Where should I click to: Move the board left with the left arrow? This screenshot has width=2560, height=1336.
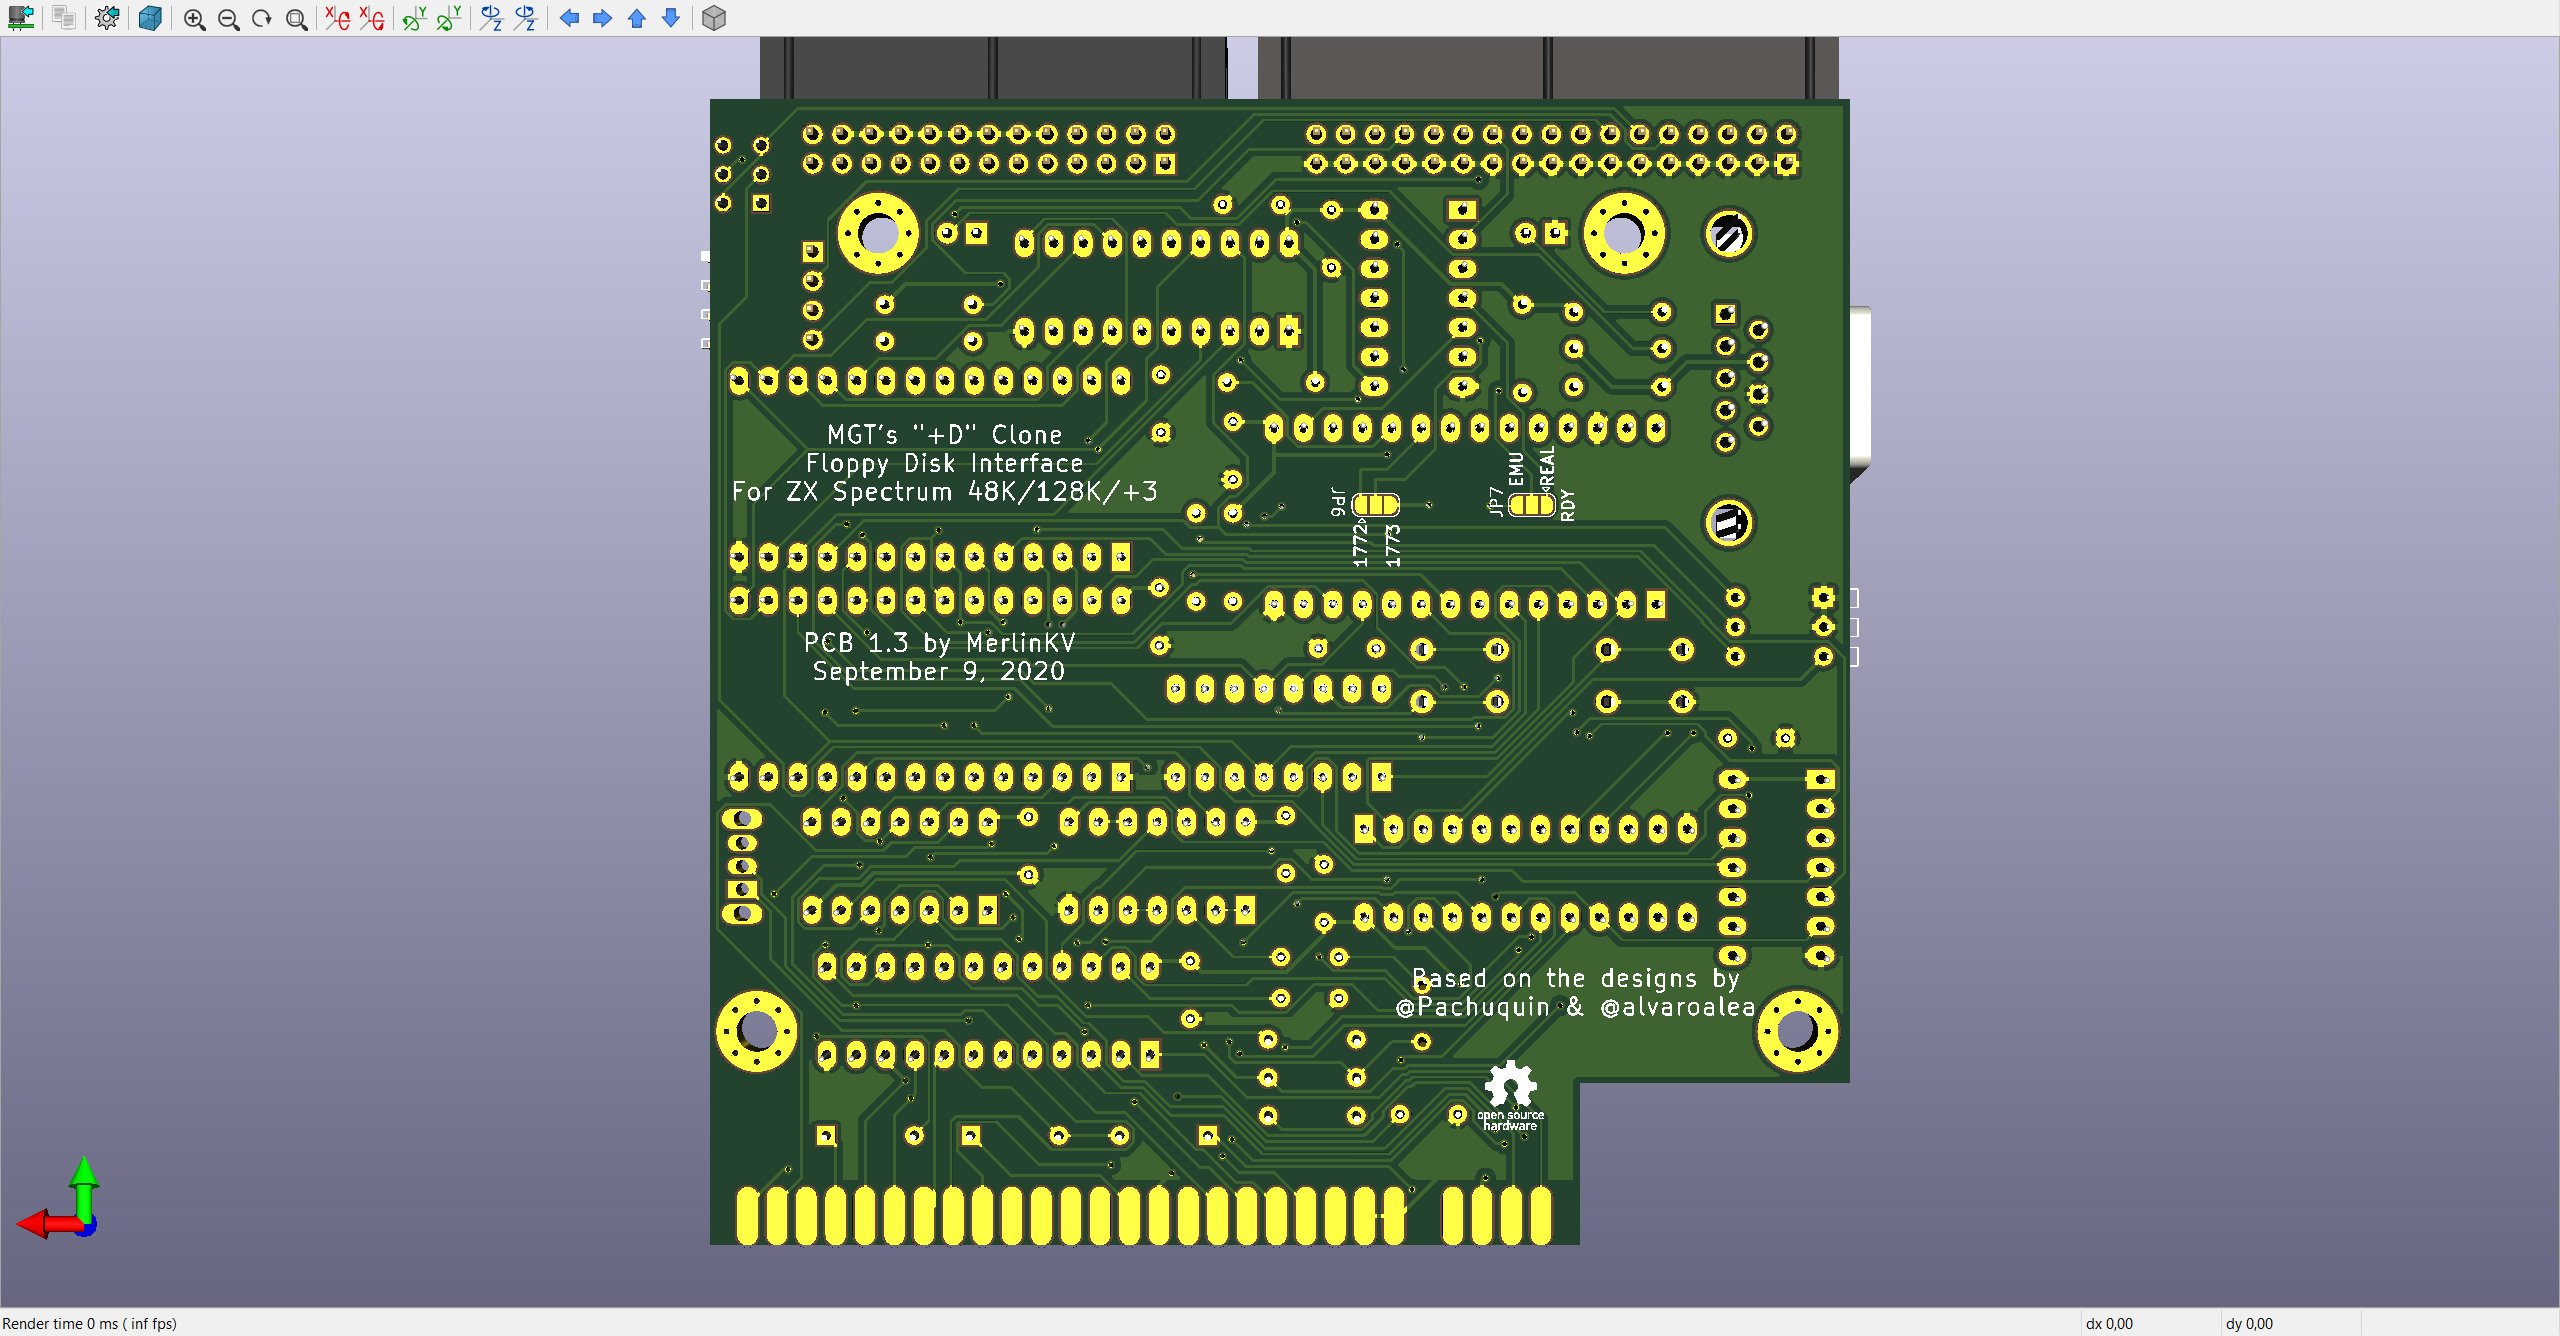tap(569, 18)
